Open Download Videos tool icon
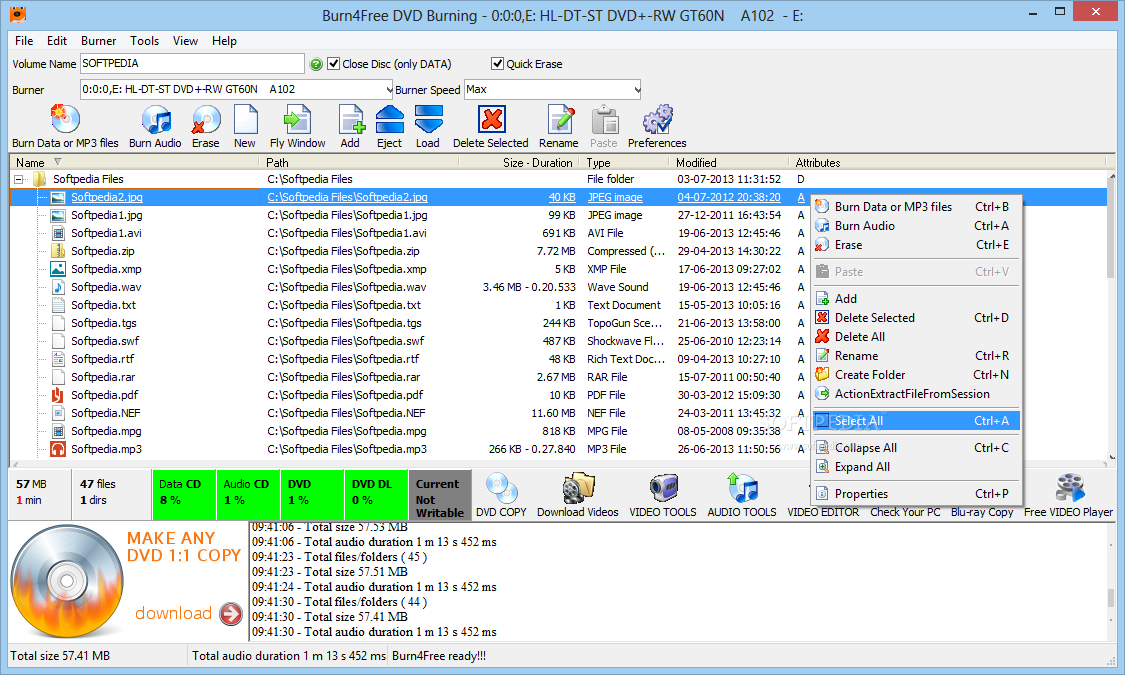The height and width of the screenshot is (675, 1125). (578, 489)
